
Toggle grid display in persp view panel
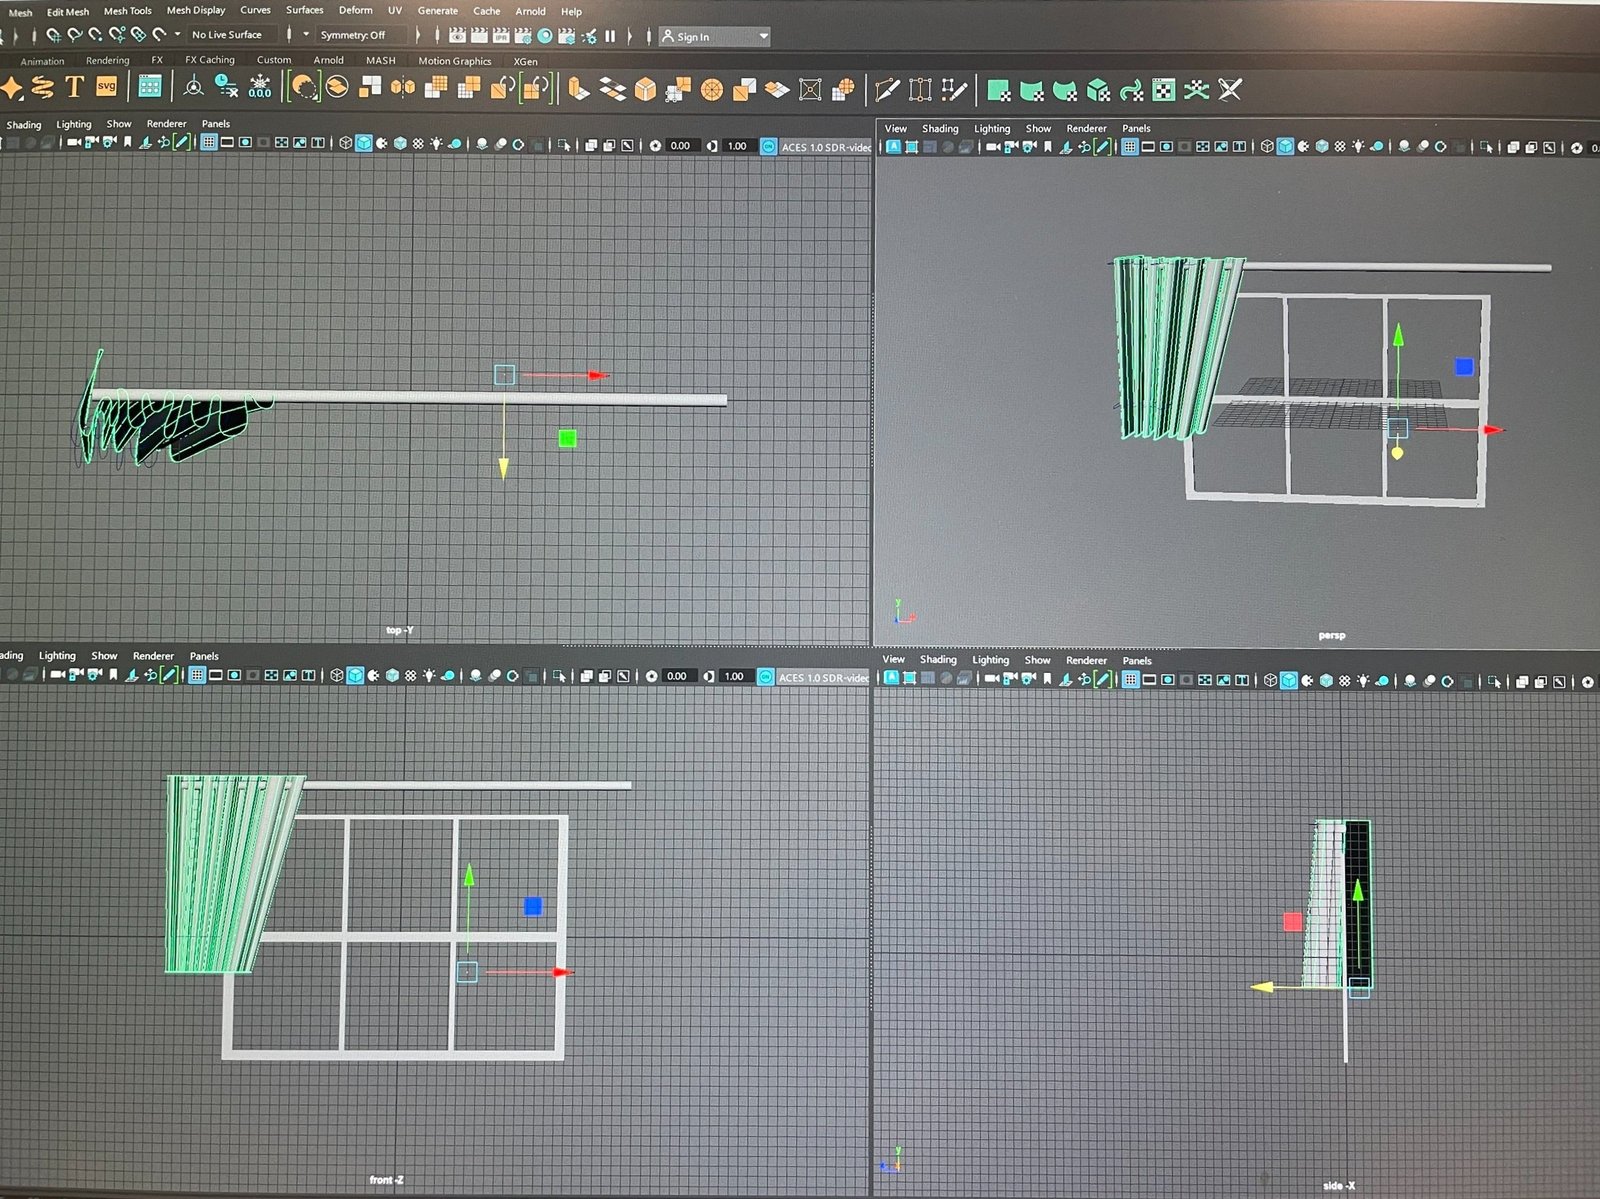(x=1129, y=147)
